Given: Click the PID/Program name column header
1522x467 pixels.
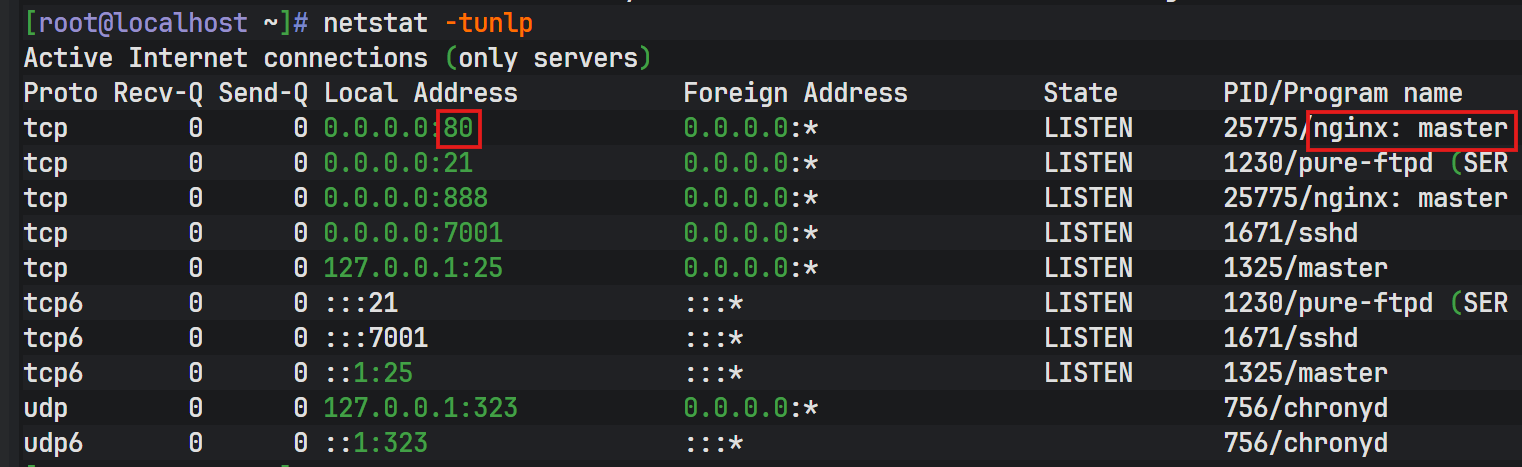Looking at the screenshot, I should click(1342, 94).
